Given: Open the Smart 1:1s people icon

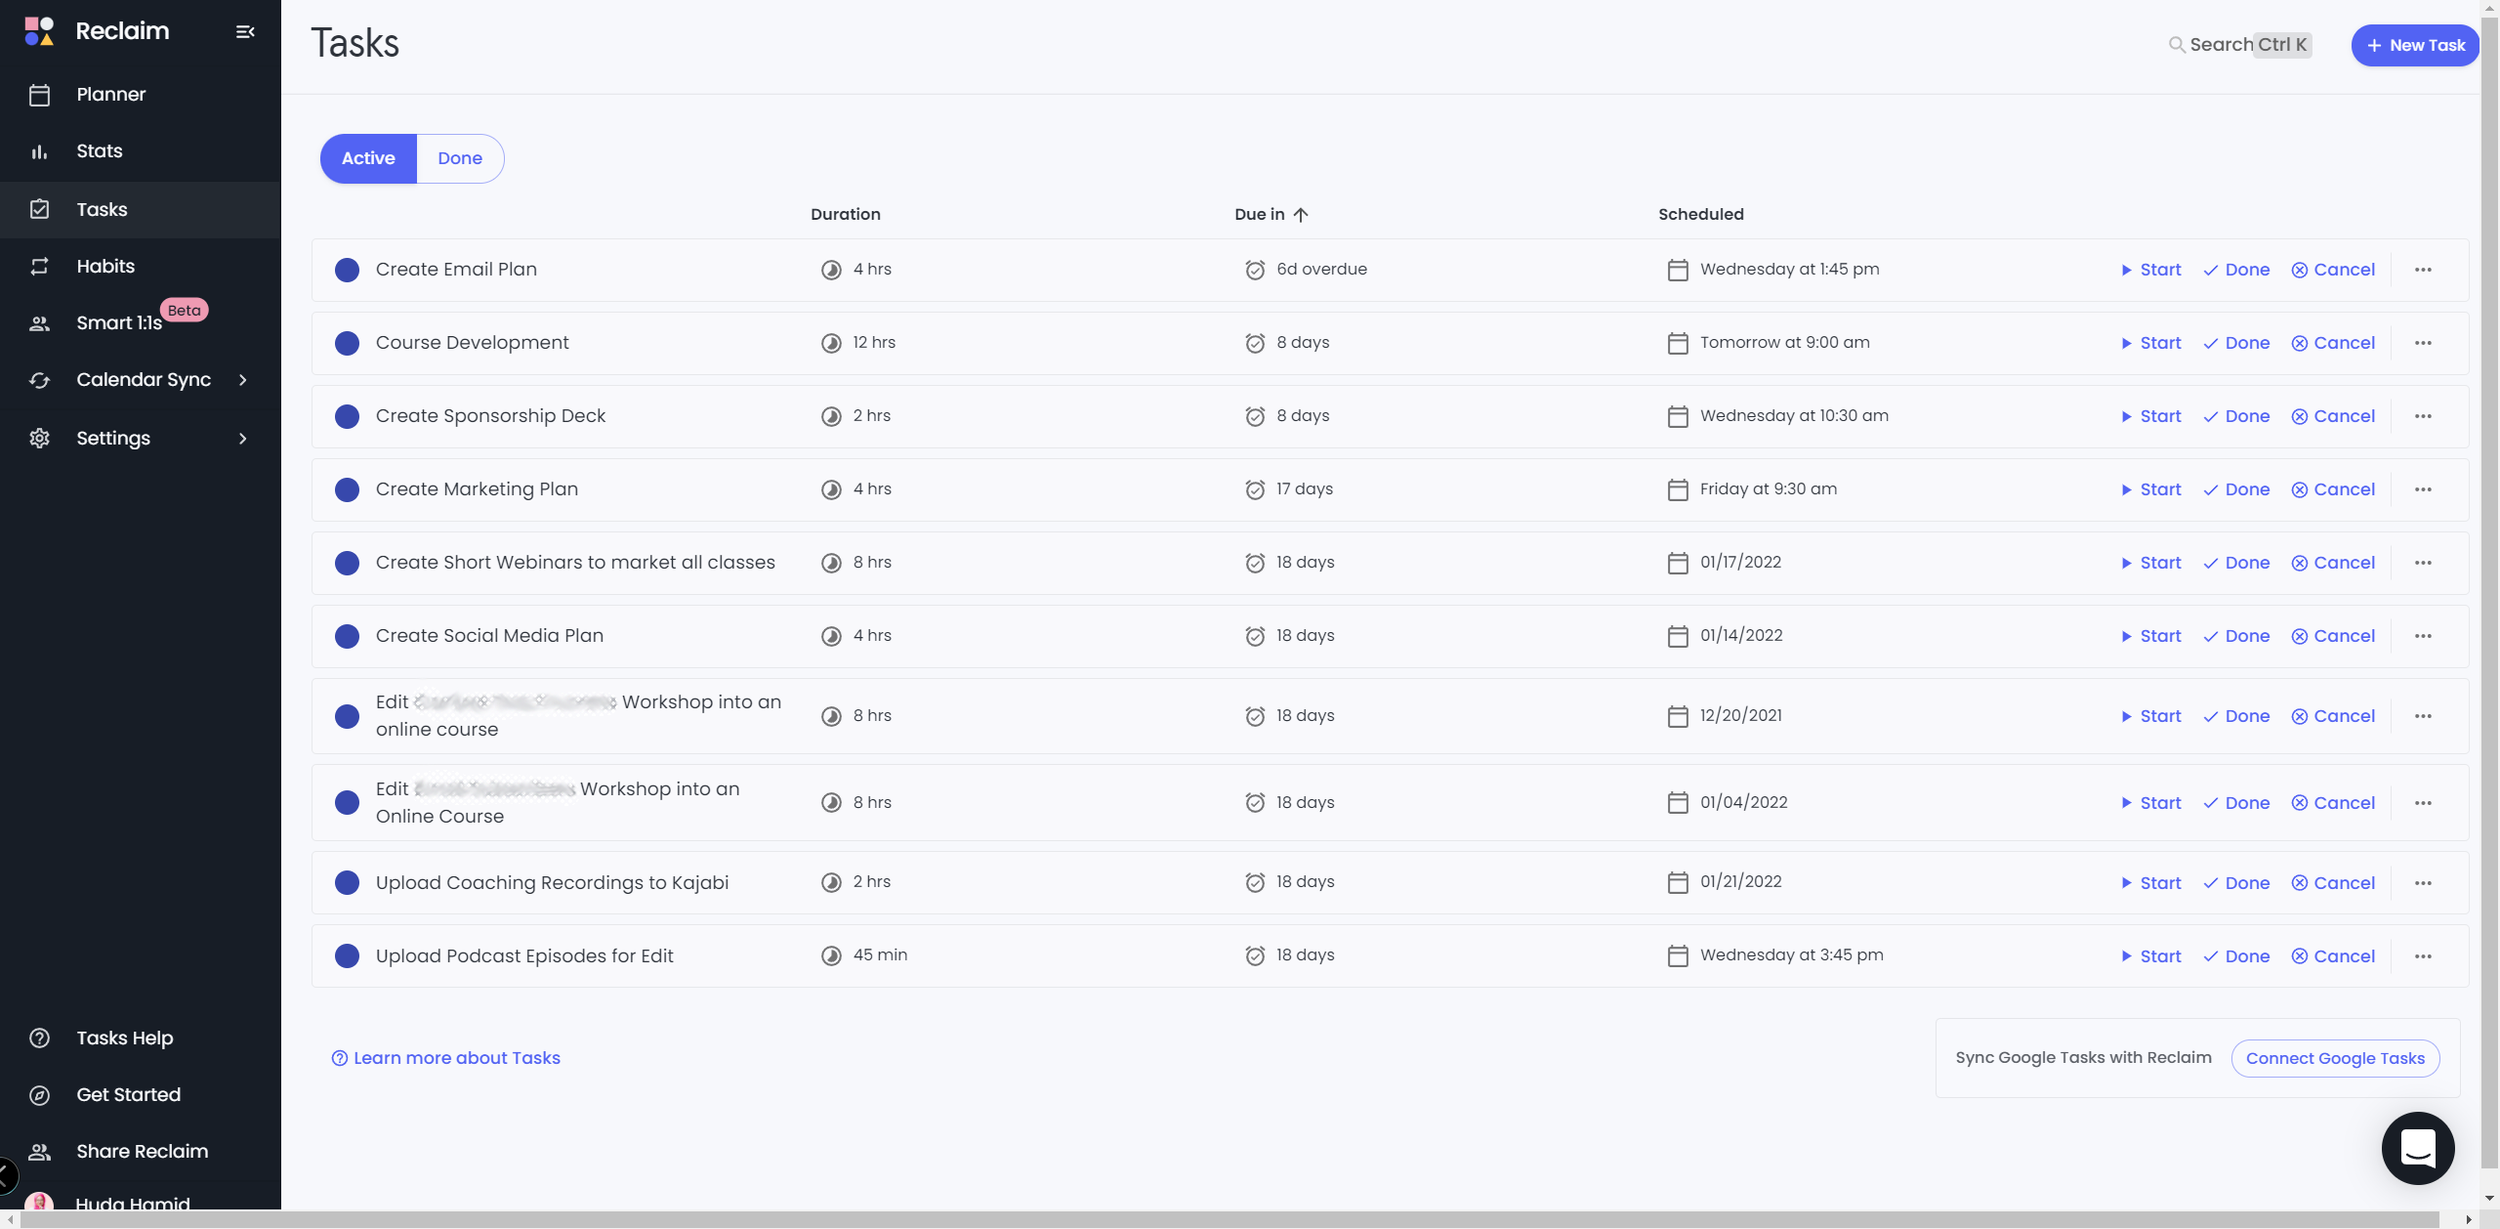Looking at the screenshot, I should pyautogui.click(x=39, y=324).
